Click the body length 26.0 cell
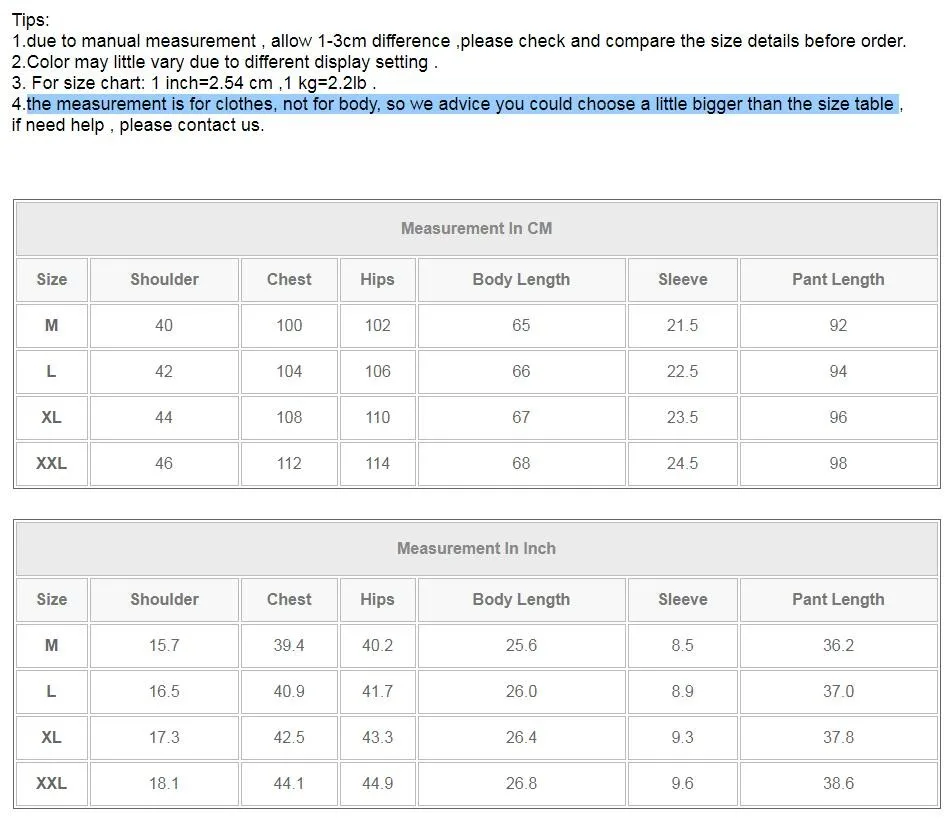Screen dimensions: 949x823 point(521,691)
